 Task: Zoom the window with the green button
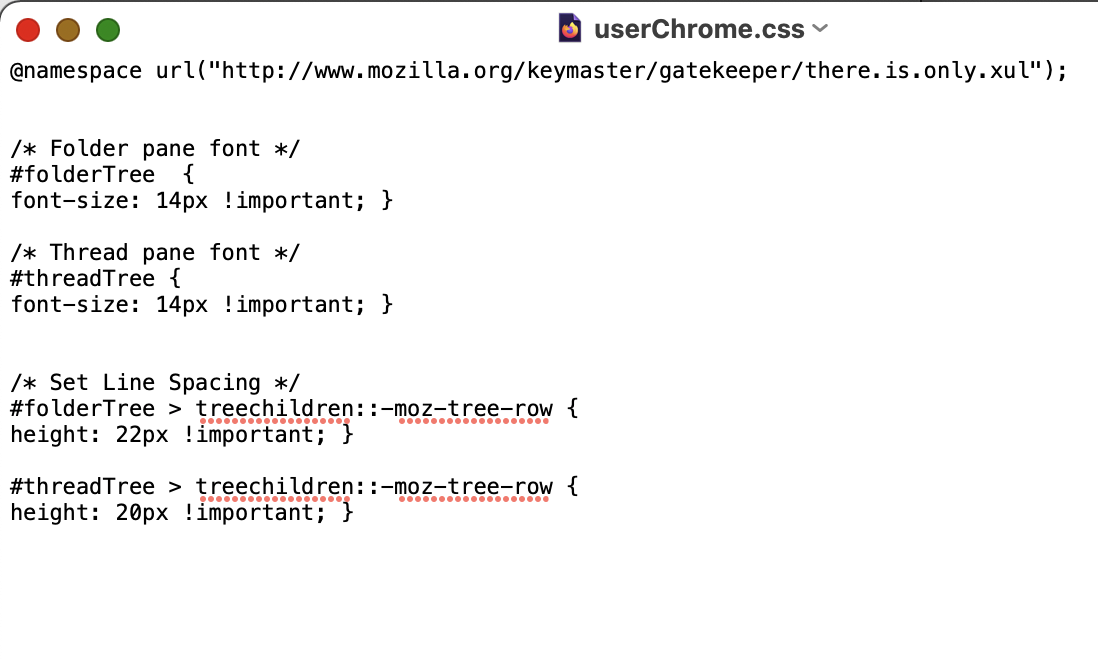pyautogui.click(x=108, y=30)
